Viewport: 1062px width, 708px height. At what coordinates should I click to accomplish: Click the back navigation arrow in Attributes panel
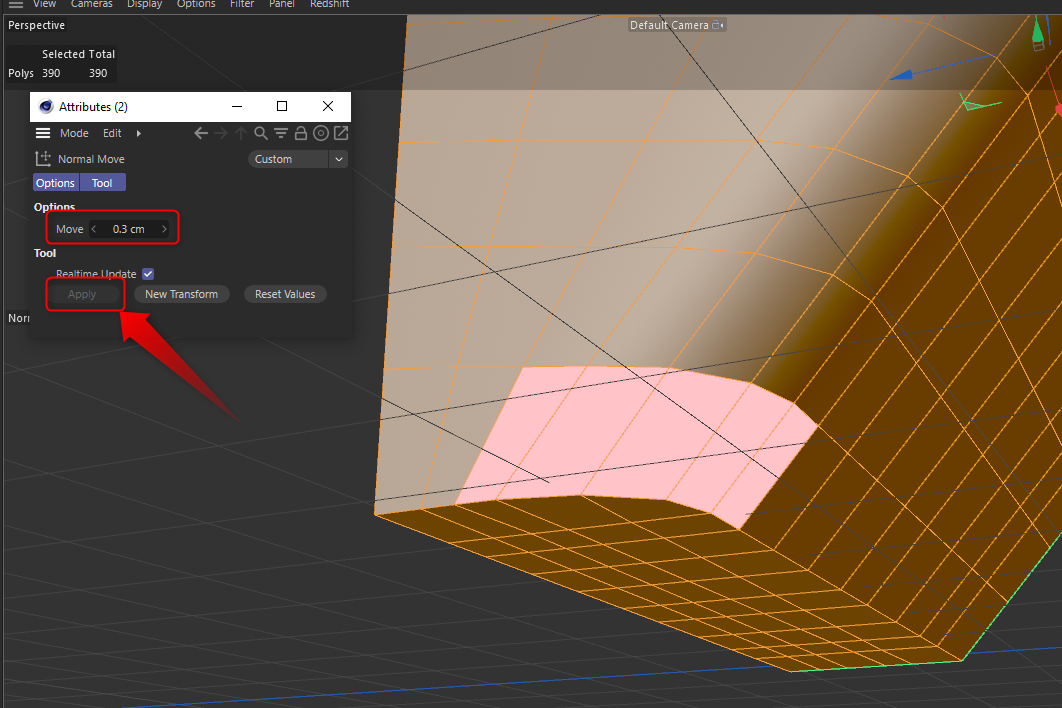[200, 133]
